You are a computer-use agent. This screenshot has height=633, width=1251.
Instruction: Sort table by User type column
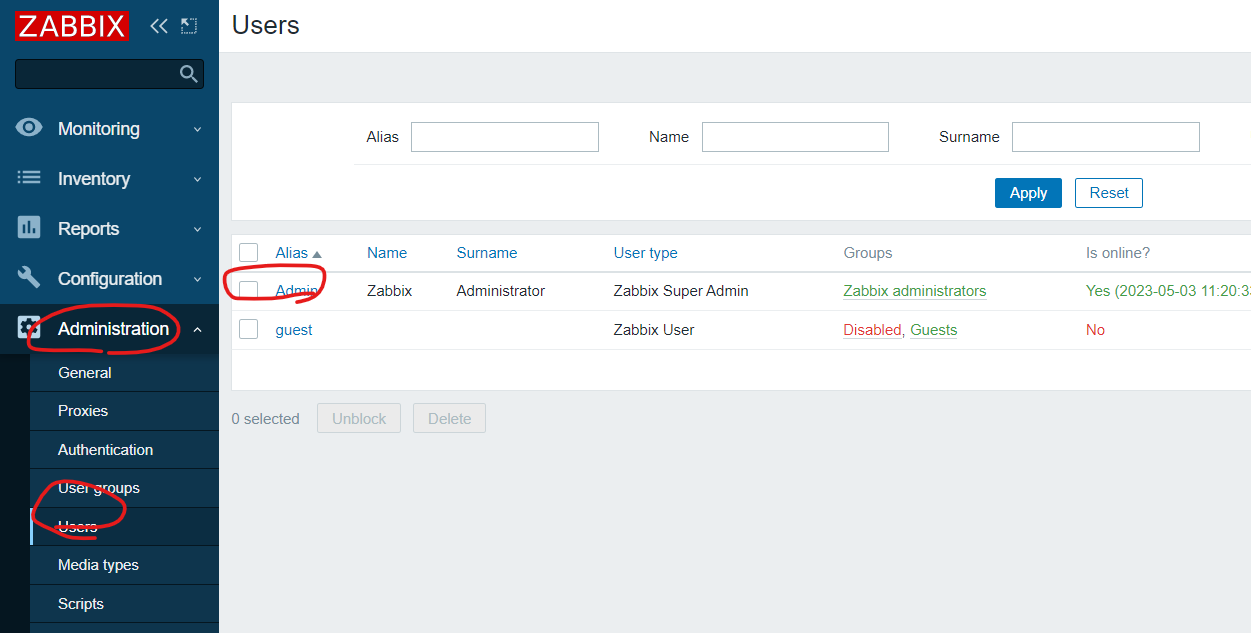click(646, 253)
